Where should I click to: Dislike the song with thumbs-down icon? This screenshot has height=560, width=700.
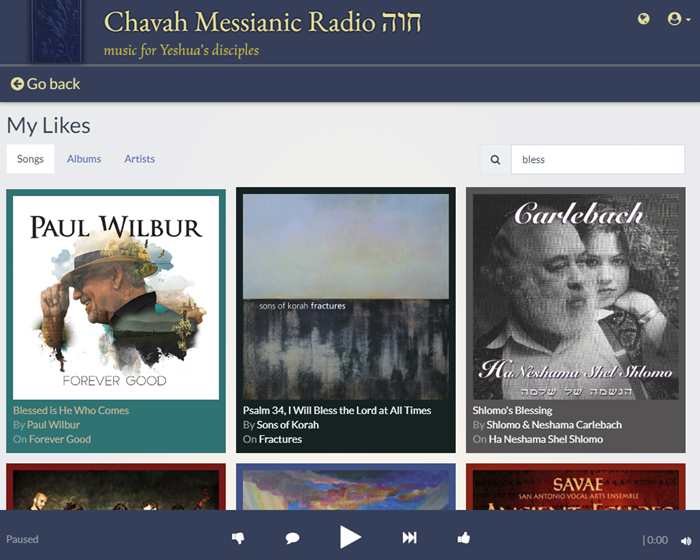[238, 538]
